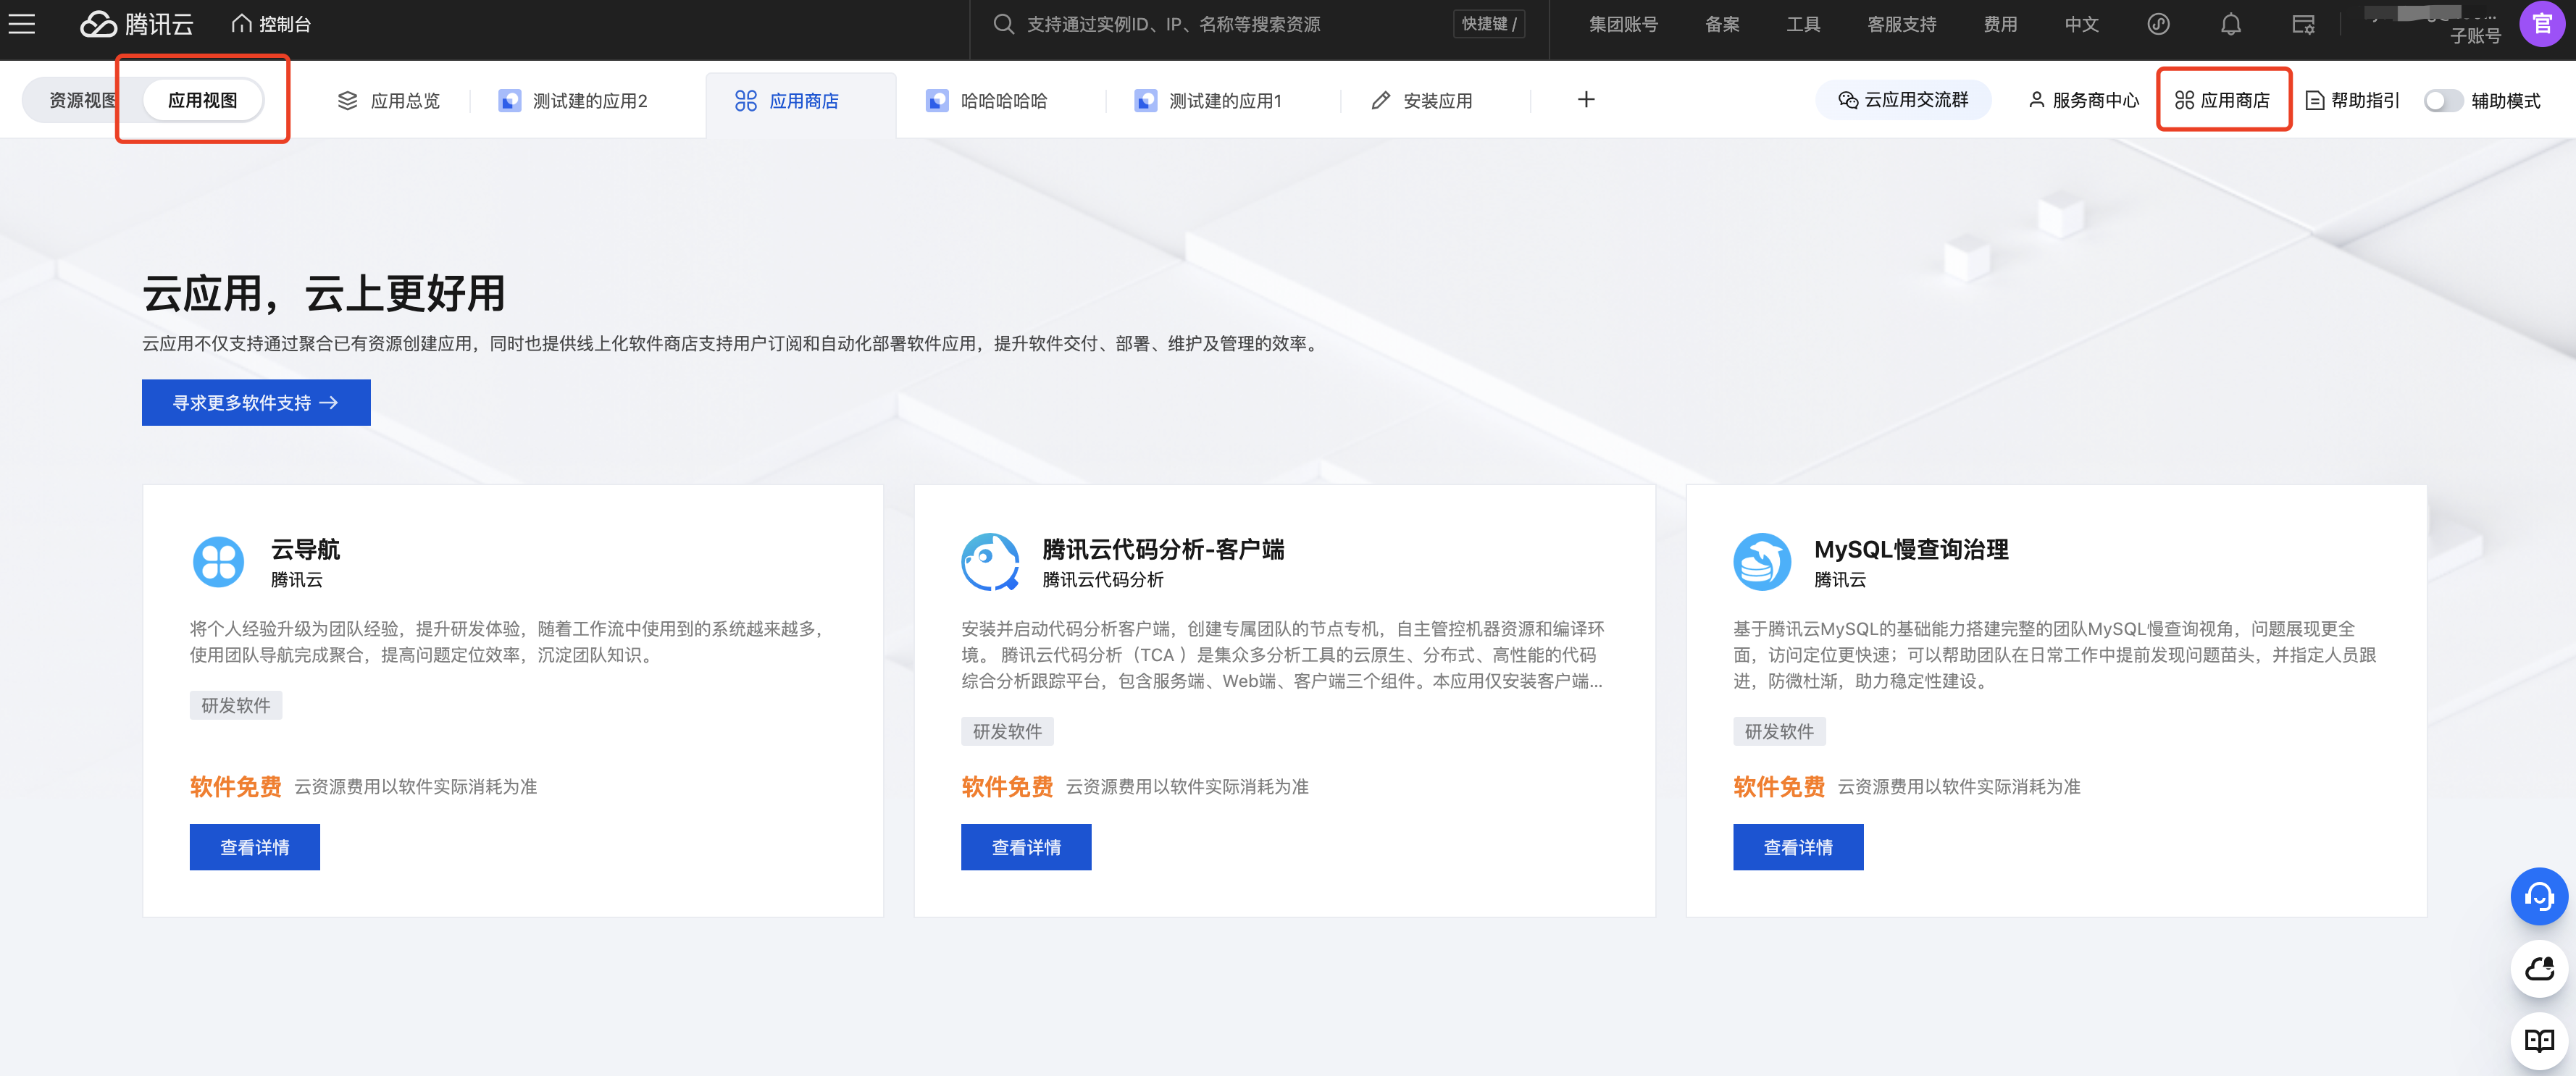This screenshot has width=2576, height=1076.
Task: Open the 中文 language dropdown
Action: 2081,24
